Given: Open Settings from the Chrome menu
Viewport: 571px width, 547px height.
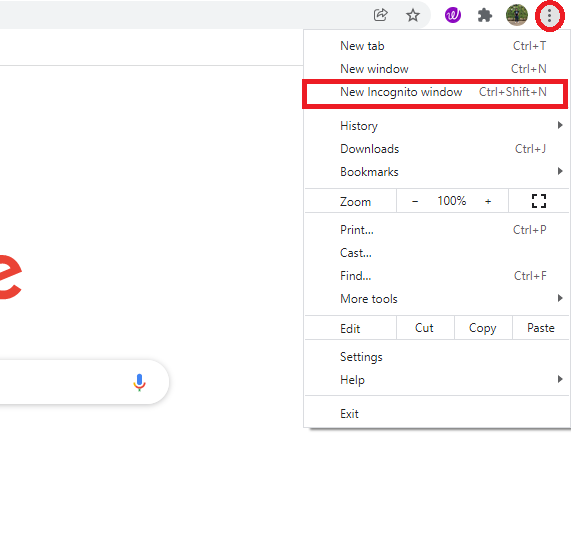Looking at the screenshot, I should (436, 357).
